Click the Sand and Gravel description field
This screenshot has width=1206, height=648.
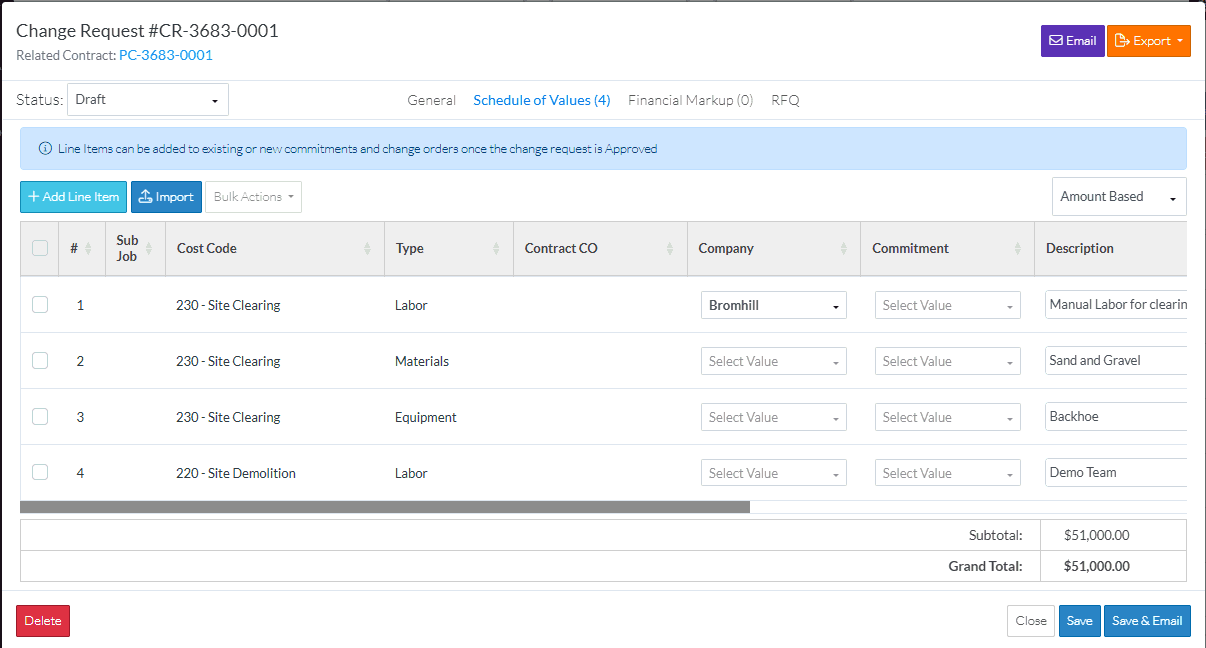1114,361
